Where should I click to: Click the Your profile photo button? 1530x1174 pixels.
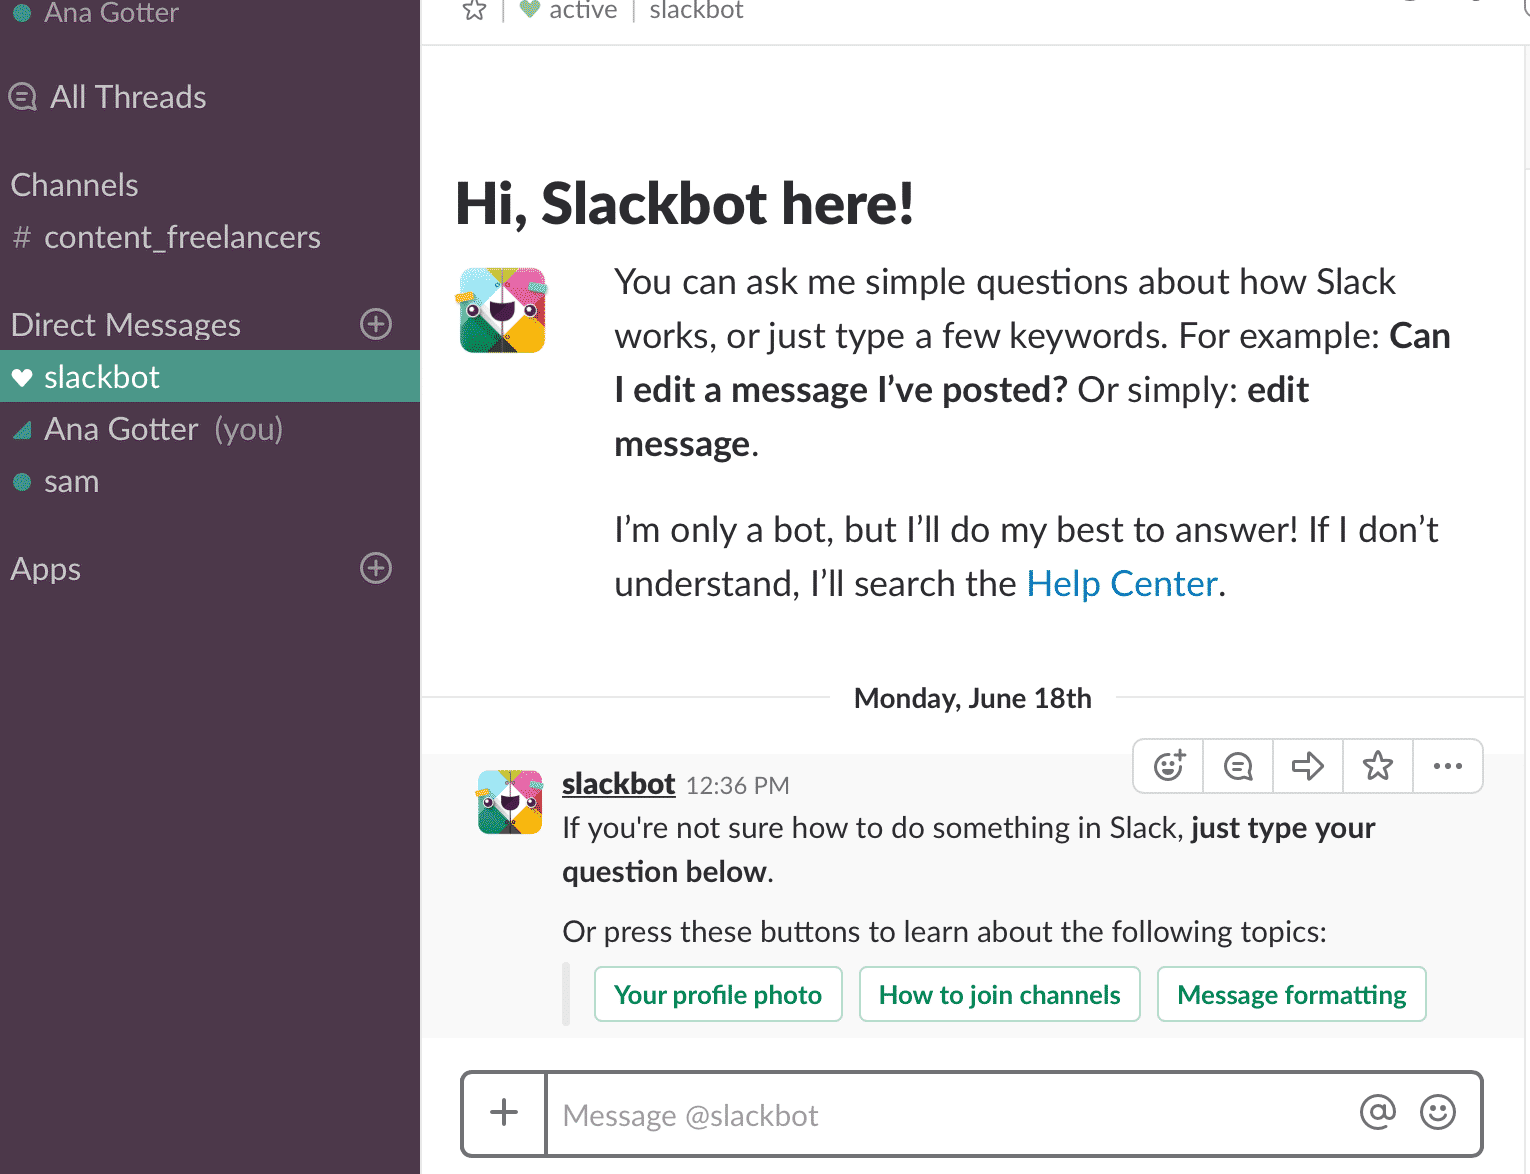(x=718, y=994)
